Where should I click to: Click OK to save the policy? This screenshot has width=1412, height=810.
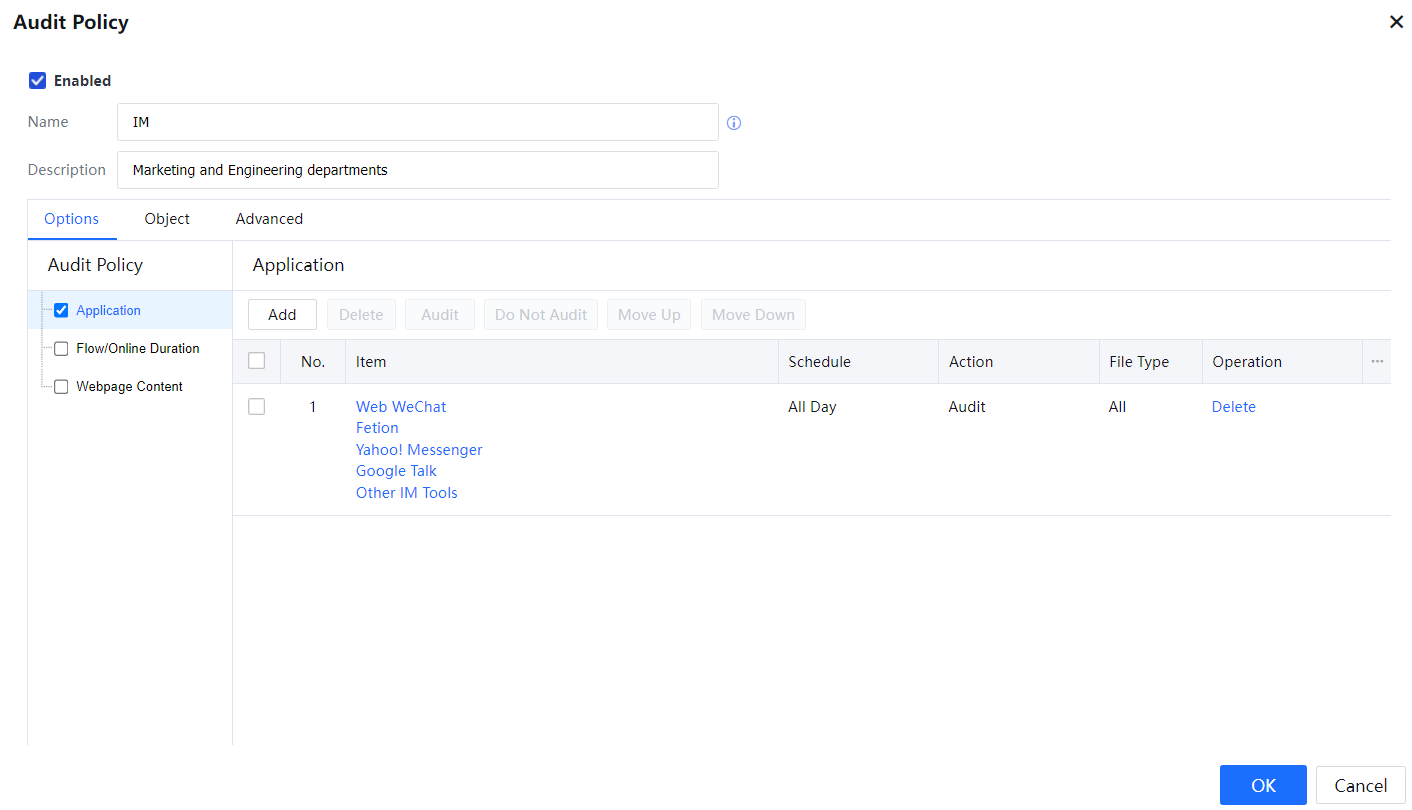(1263, 785)
